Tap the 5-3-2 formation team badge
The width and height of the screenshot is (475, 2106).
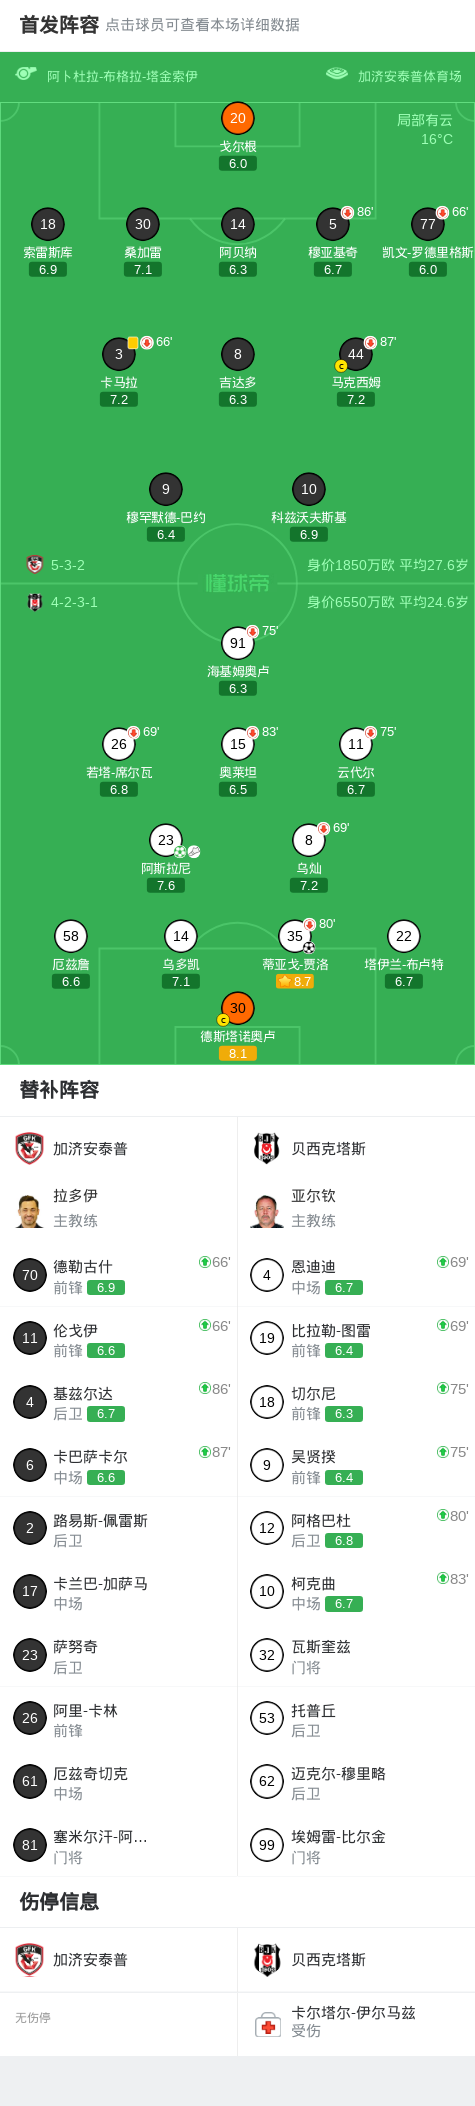(35, 564)
